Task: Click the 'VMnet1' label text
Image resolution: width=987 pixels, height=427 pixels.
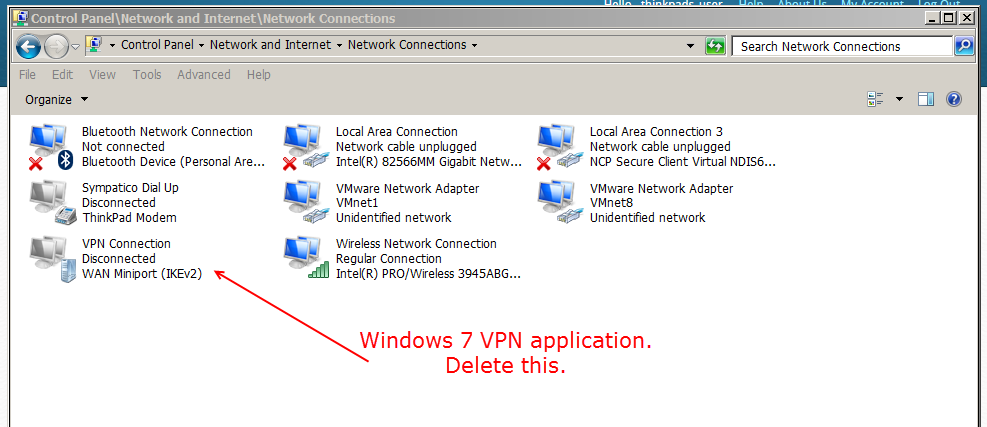Action: [357, 203]
